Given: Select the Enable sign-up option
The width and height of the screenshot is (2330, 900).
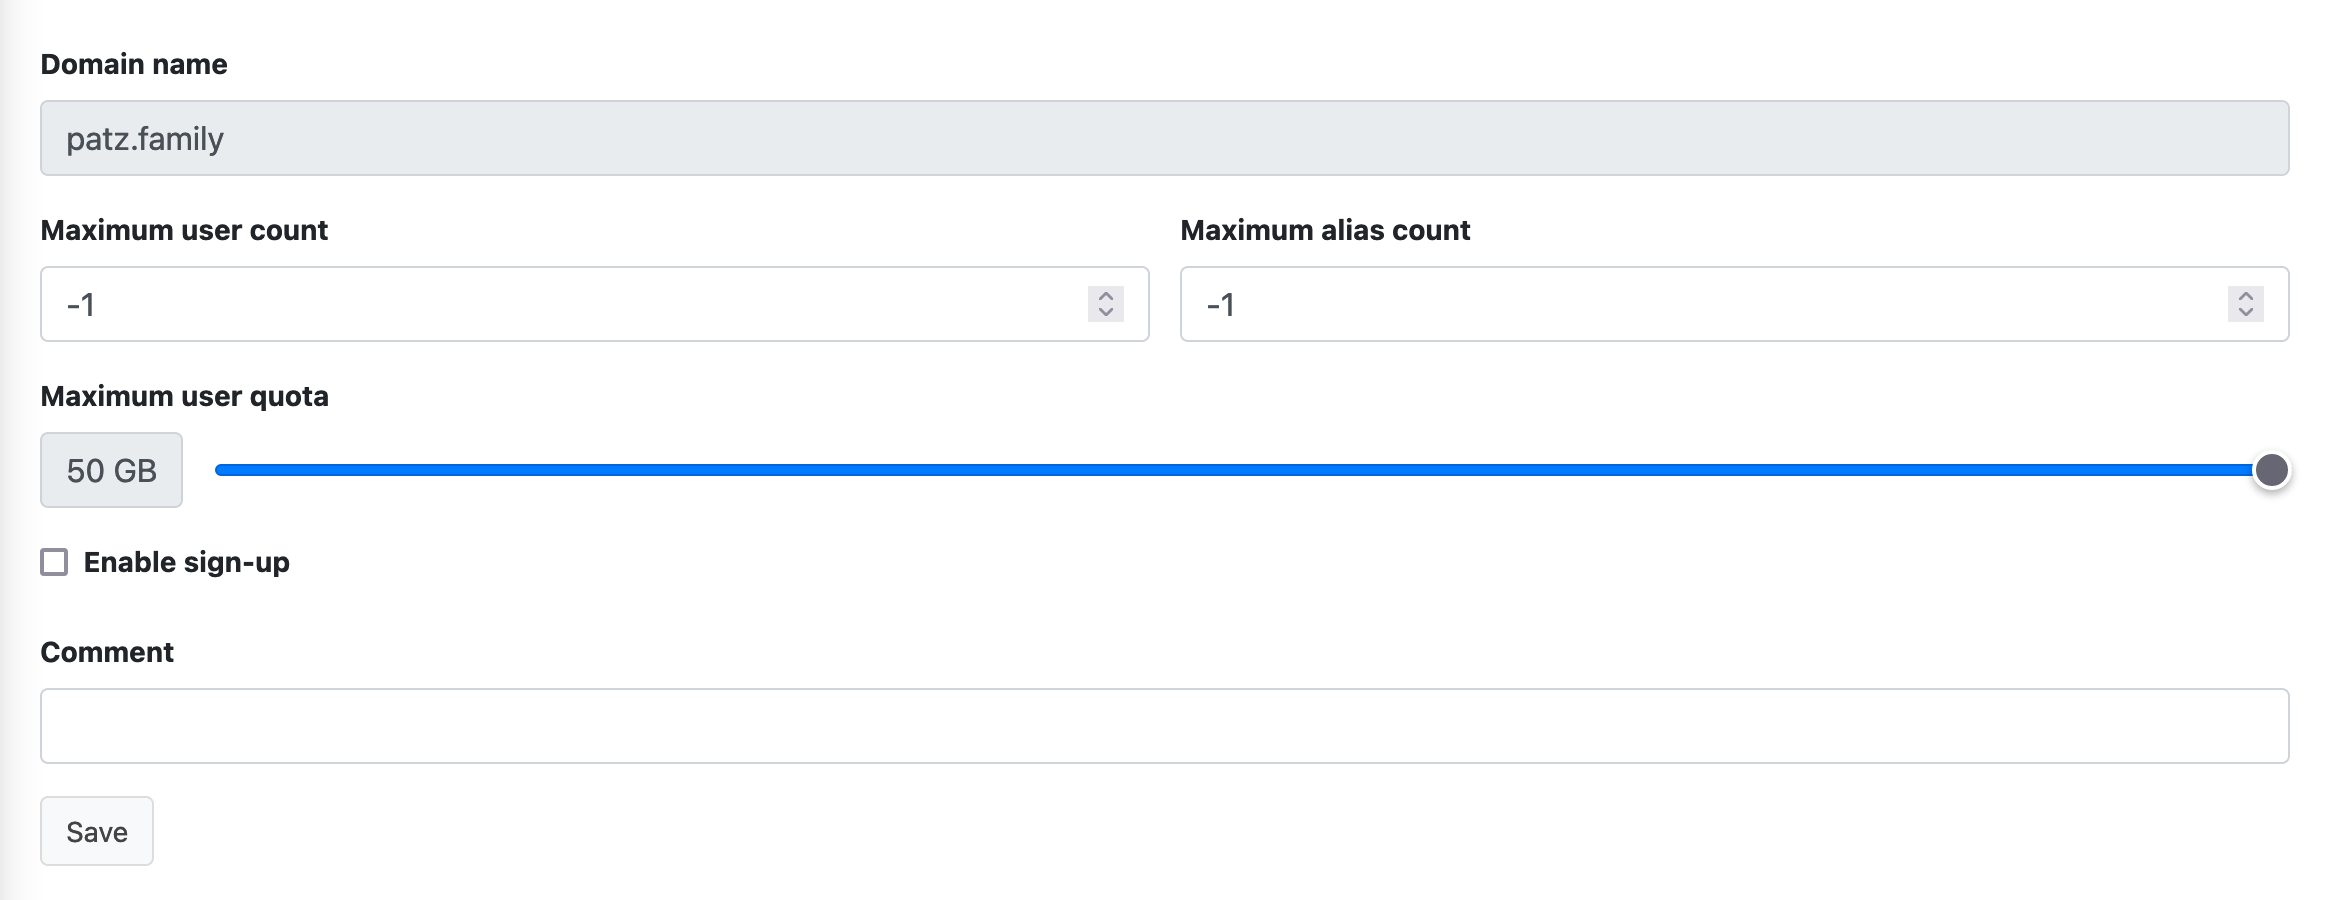Looking at the screenshot, I should [52, 563].
